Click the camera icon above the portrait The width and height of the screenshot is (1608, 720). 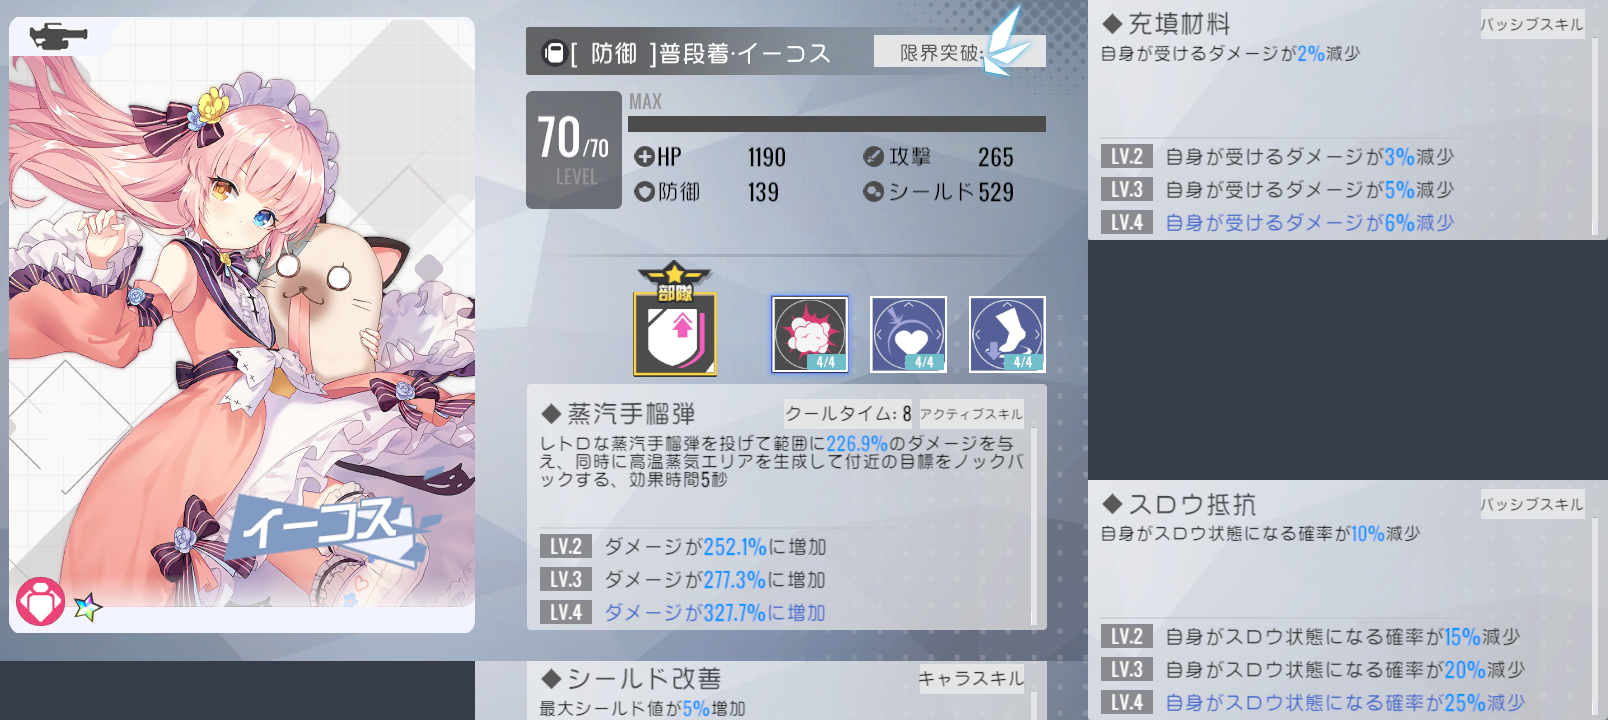click(58, 37)
